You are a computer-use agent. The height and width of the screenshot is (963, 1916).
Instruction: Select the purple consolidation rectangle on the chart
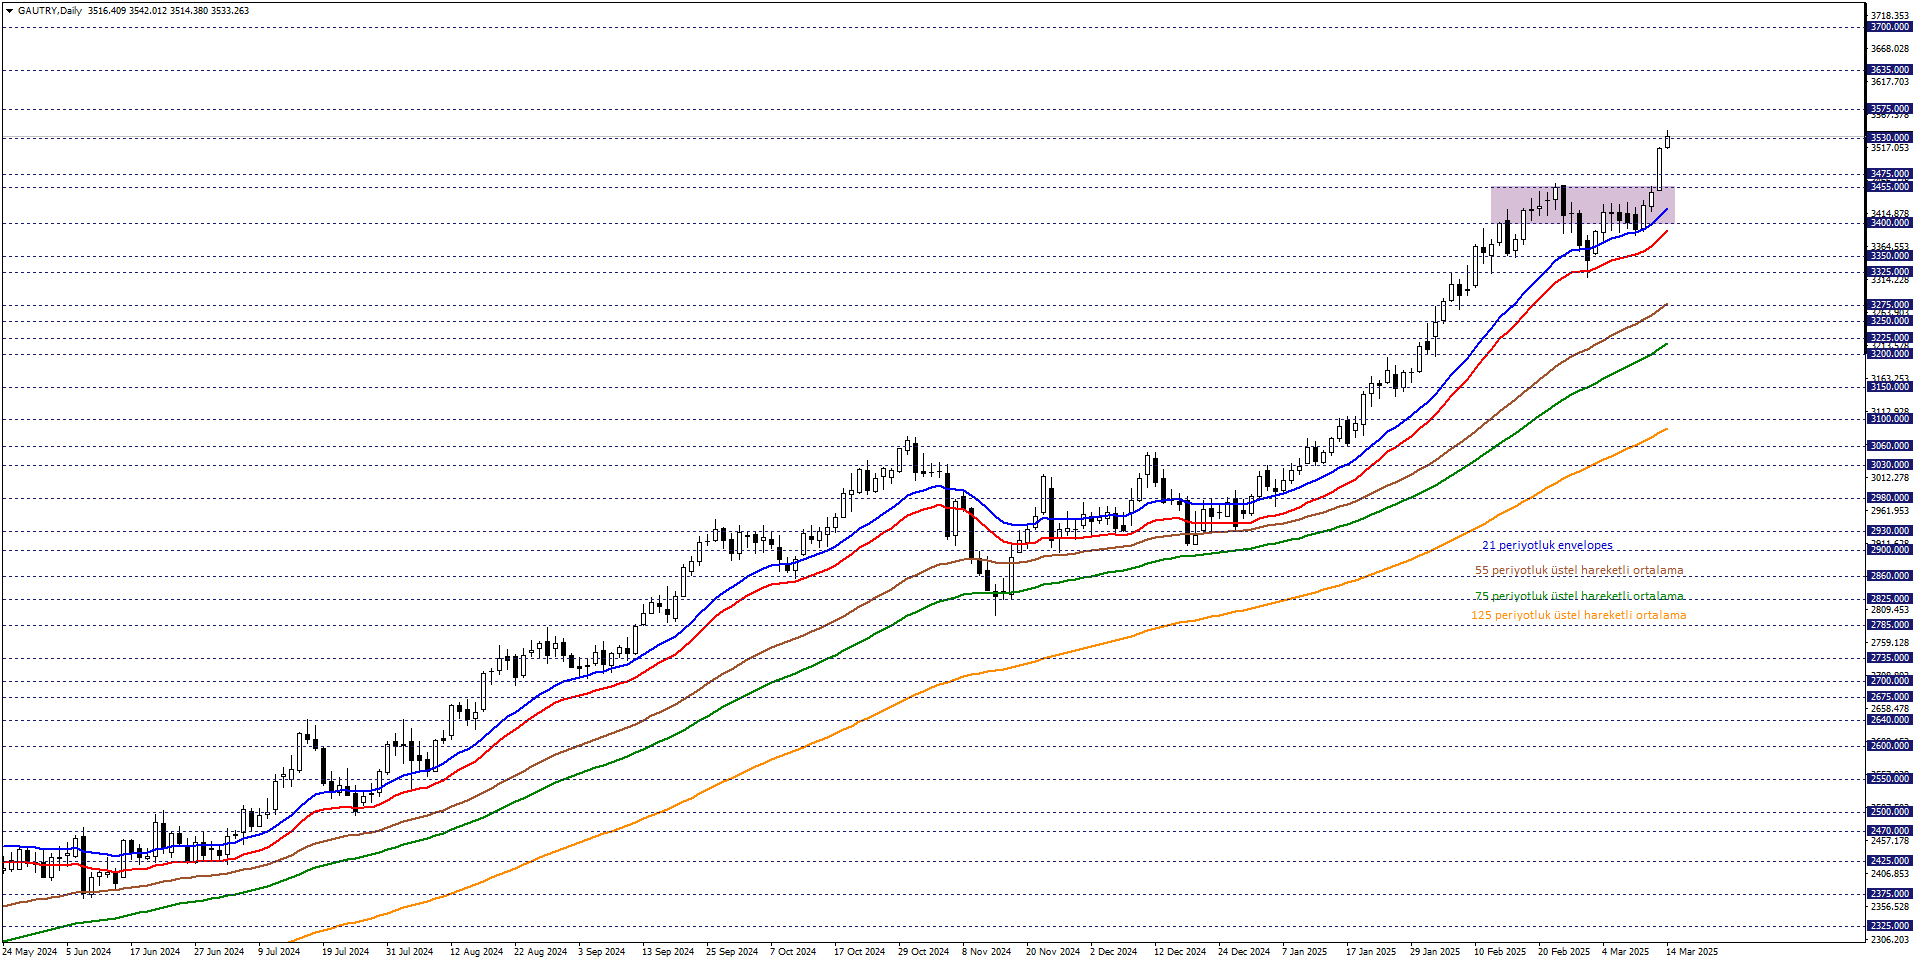click(x=1582, y=205)
